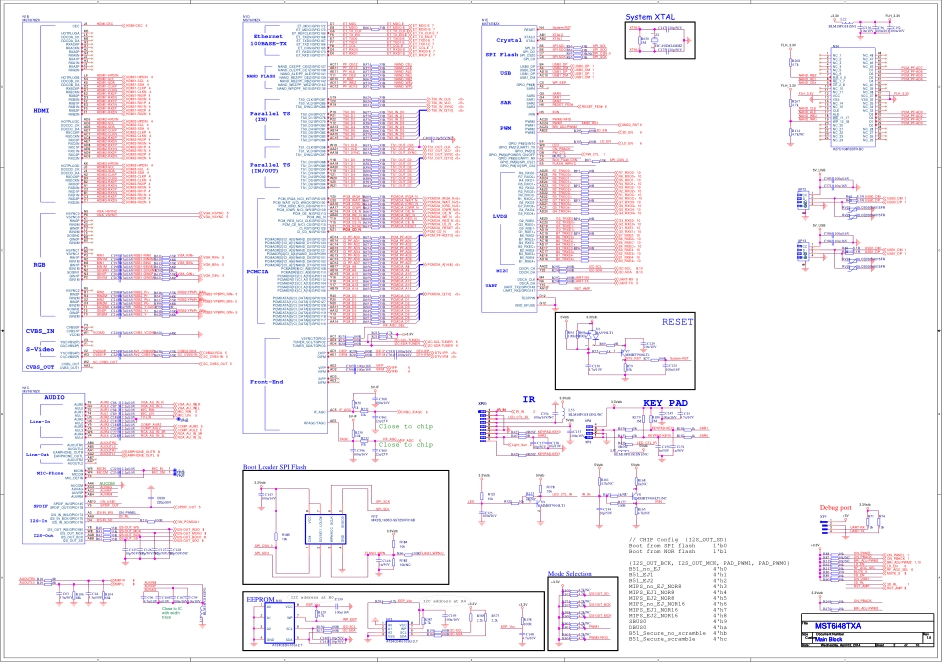
Task: Click the Front-End section label
Action: pos(268,383)
